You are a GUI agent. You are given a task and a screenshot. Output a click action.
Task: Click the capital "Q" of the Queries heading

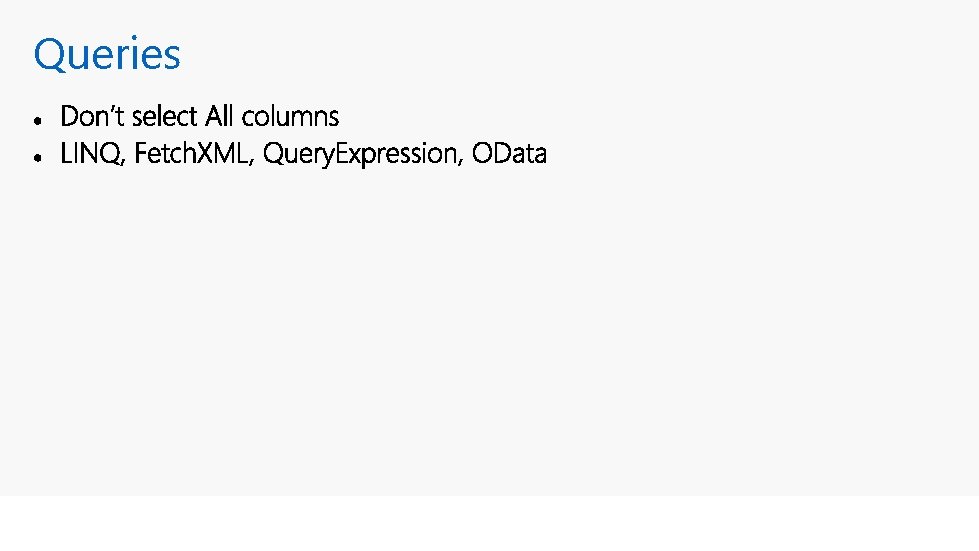[49, 56]
